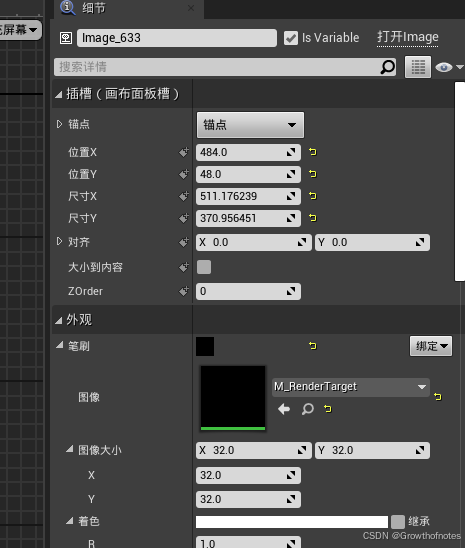This screenshot has width=465, height=548.
Task: Click anchor-relative icon for 大小到内容
Action: coord(184,267)
